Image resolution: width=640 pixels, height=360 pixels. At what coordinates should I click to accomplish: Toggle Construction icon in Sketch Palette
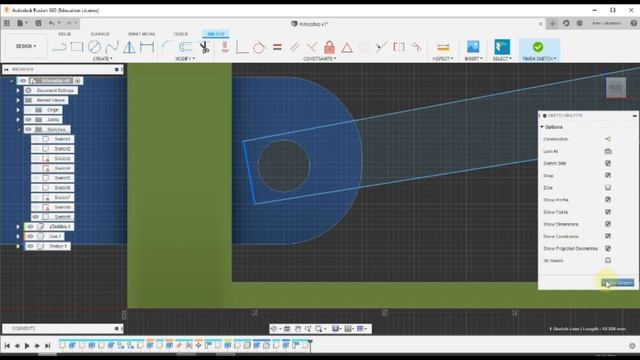click(608, 139)
